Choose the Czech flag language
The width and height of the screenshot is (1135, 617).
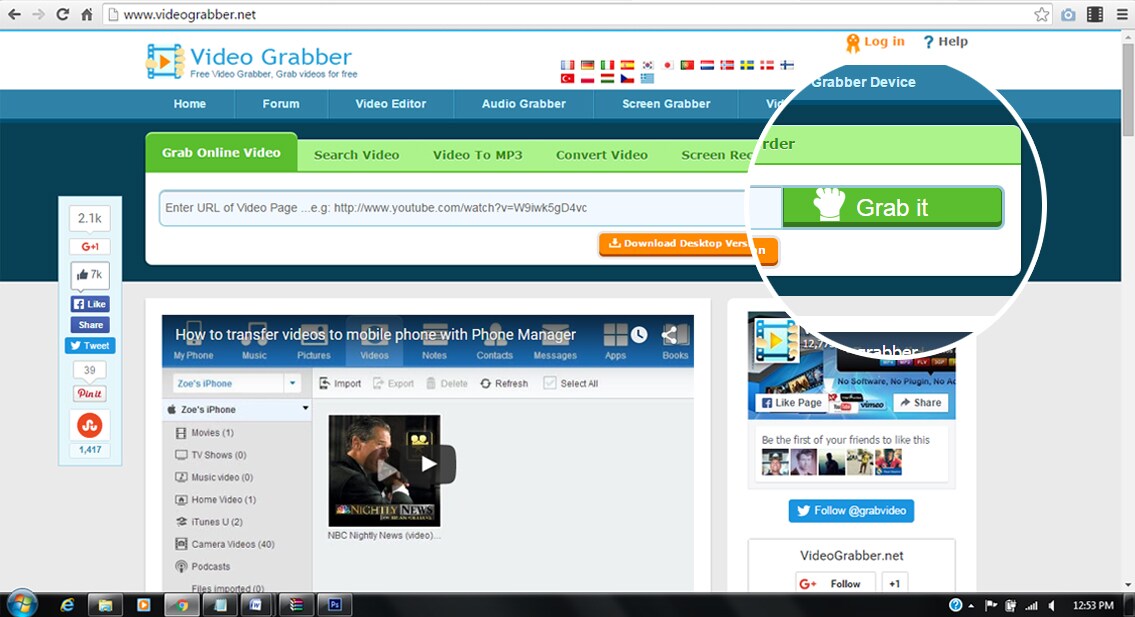point(627,78)
